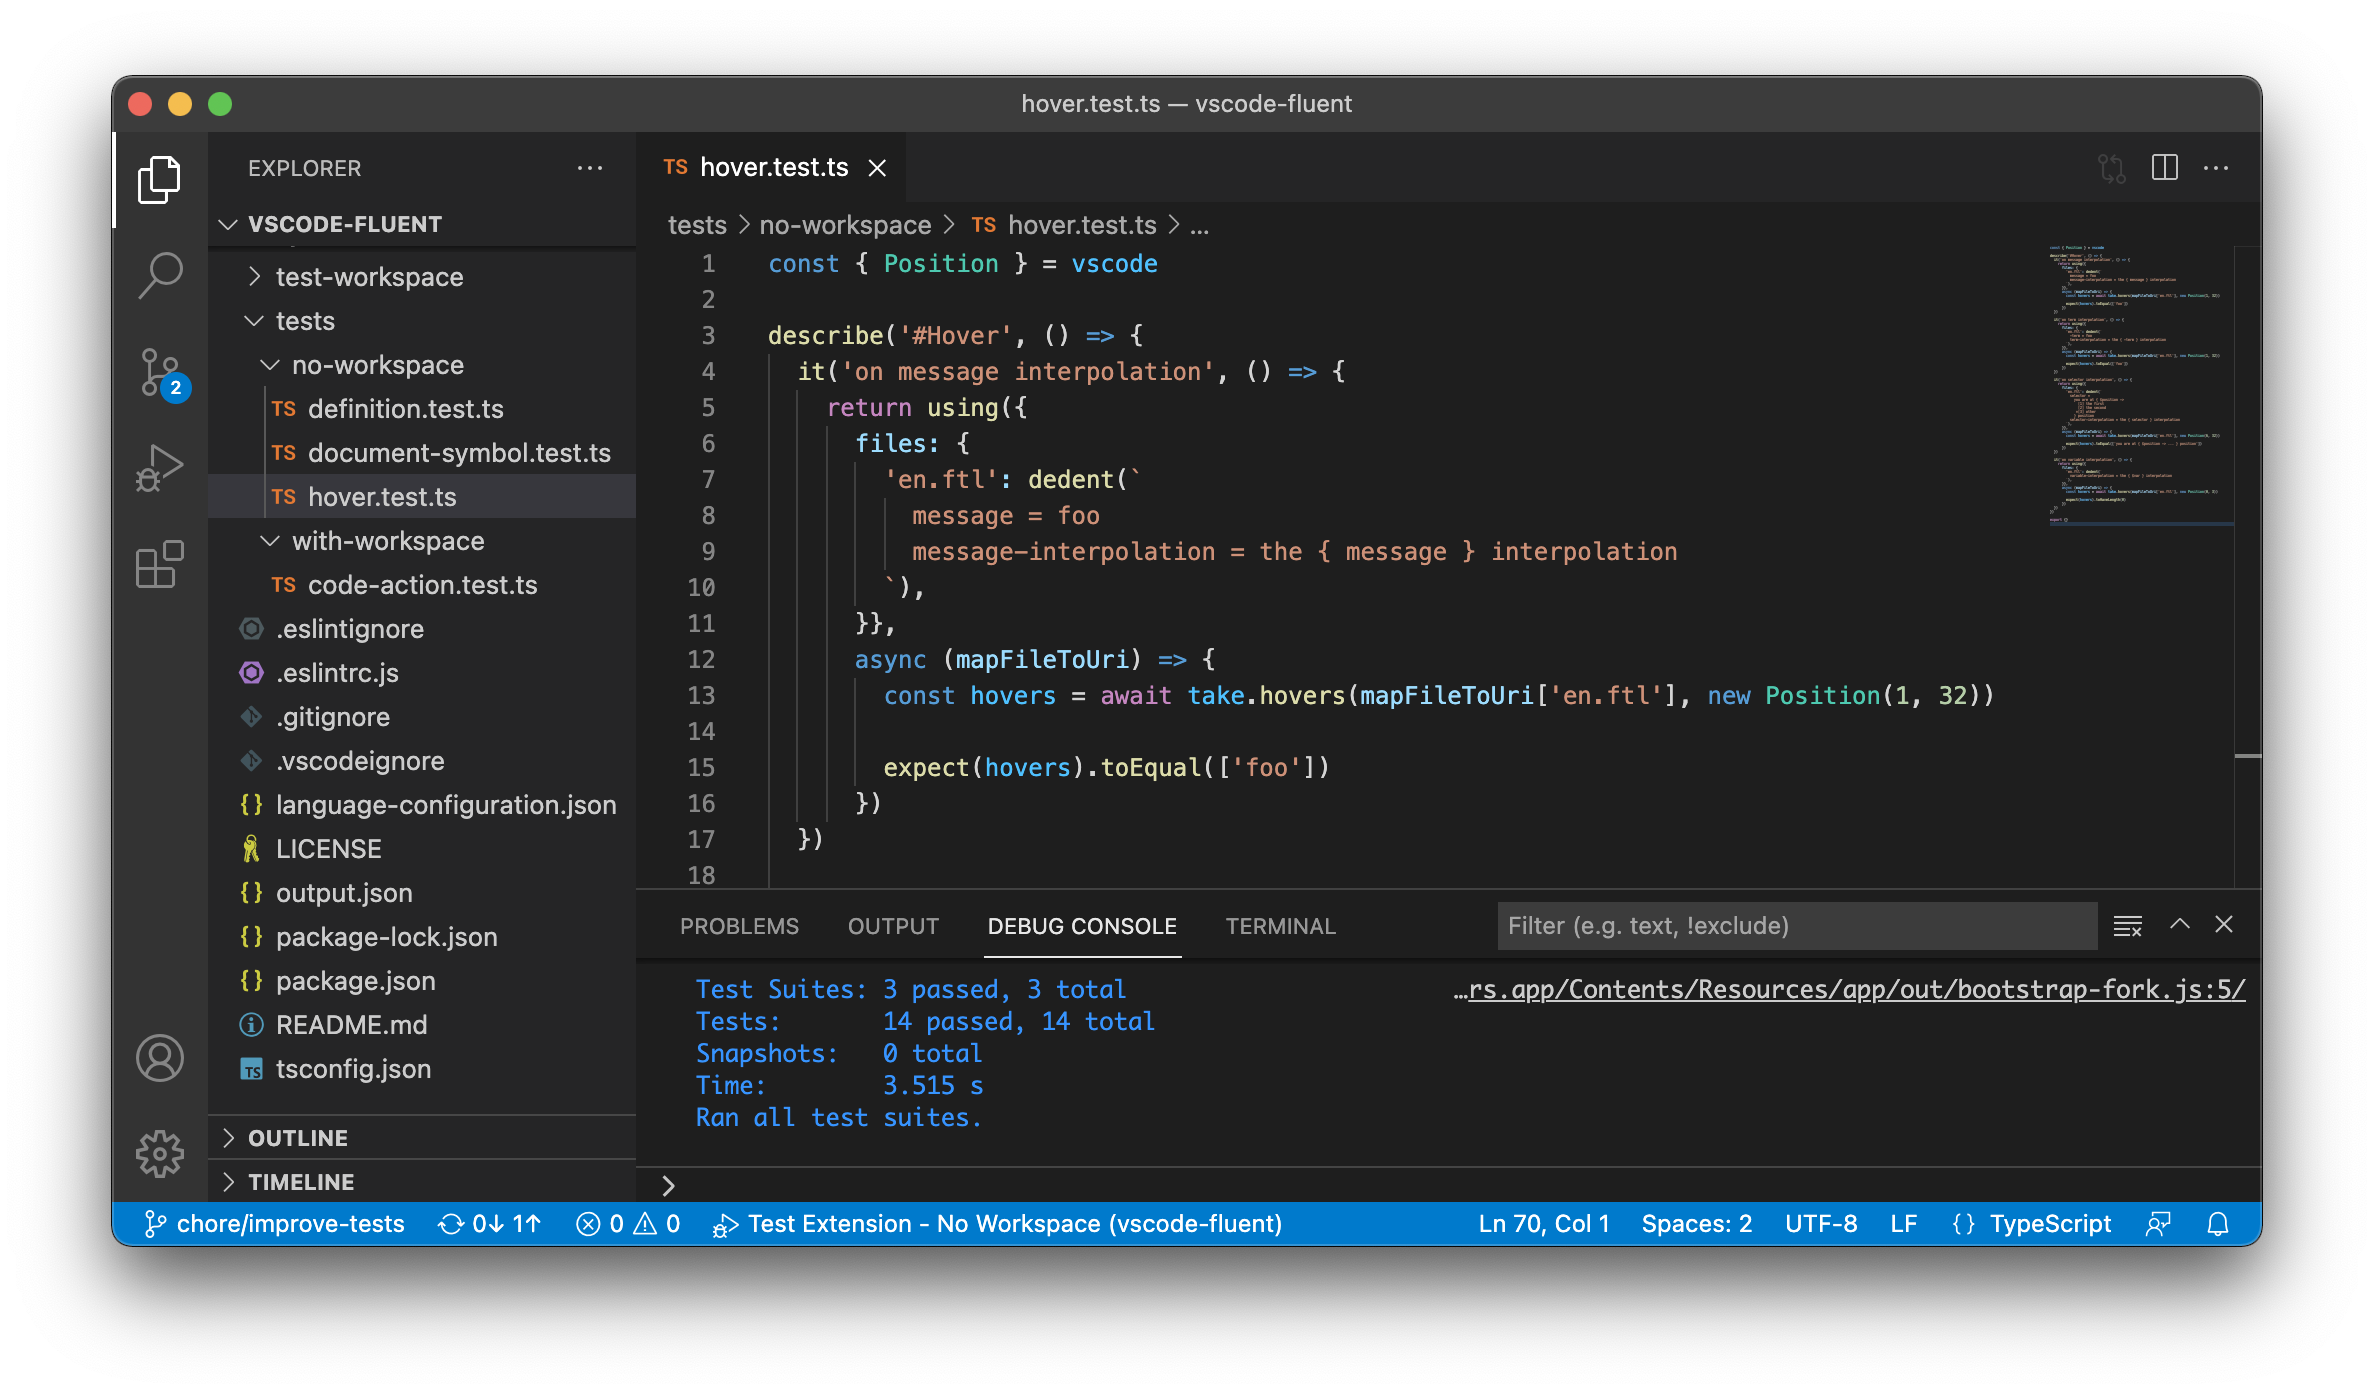Toggle the split editor layout
The height and width of the screenshot is (1394, 2374).
coord(2165,167)
